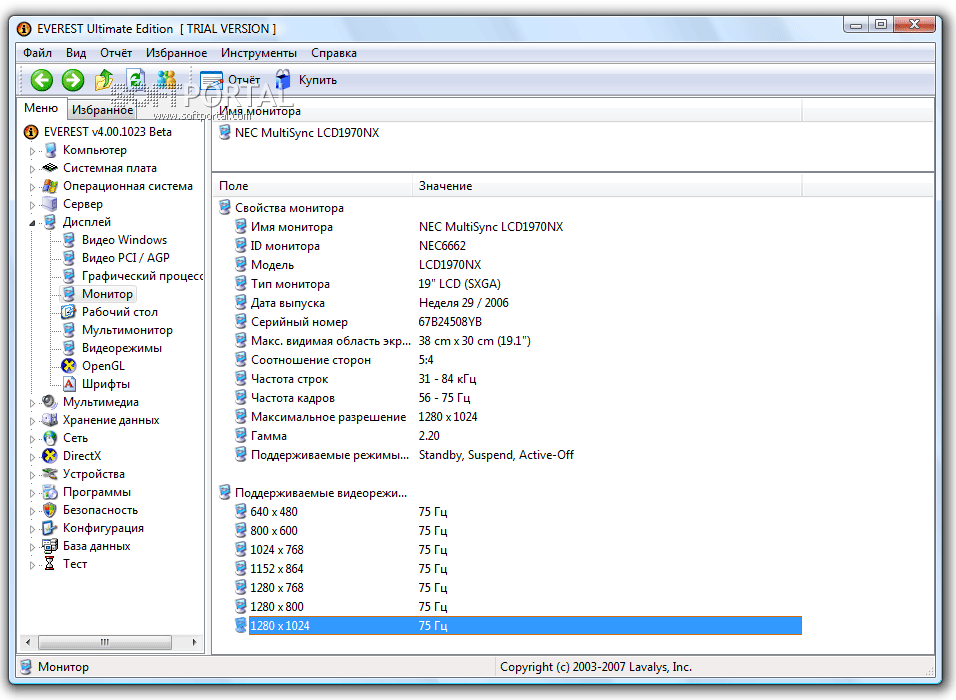956x700 pixels.
Task: Select the Видео Windows tree item
Action: (124, 240)
